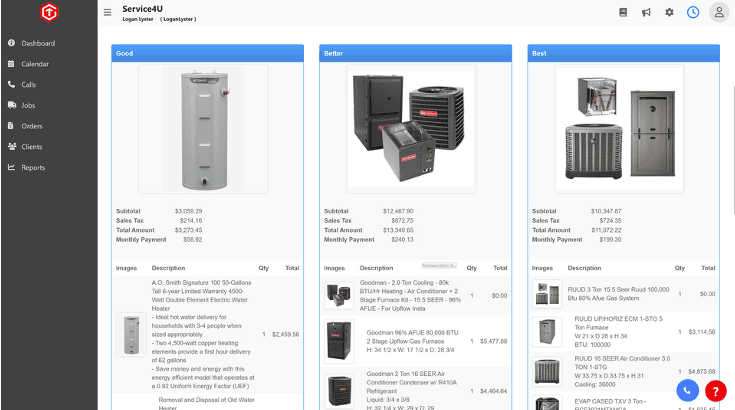Click the Calls phone icon in sidebar

pyautogui.click(x=11, y=84)
